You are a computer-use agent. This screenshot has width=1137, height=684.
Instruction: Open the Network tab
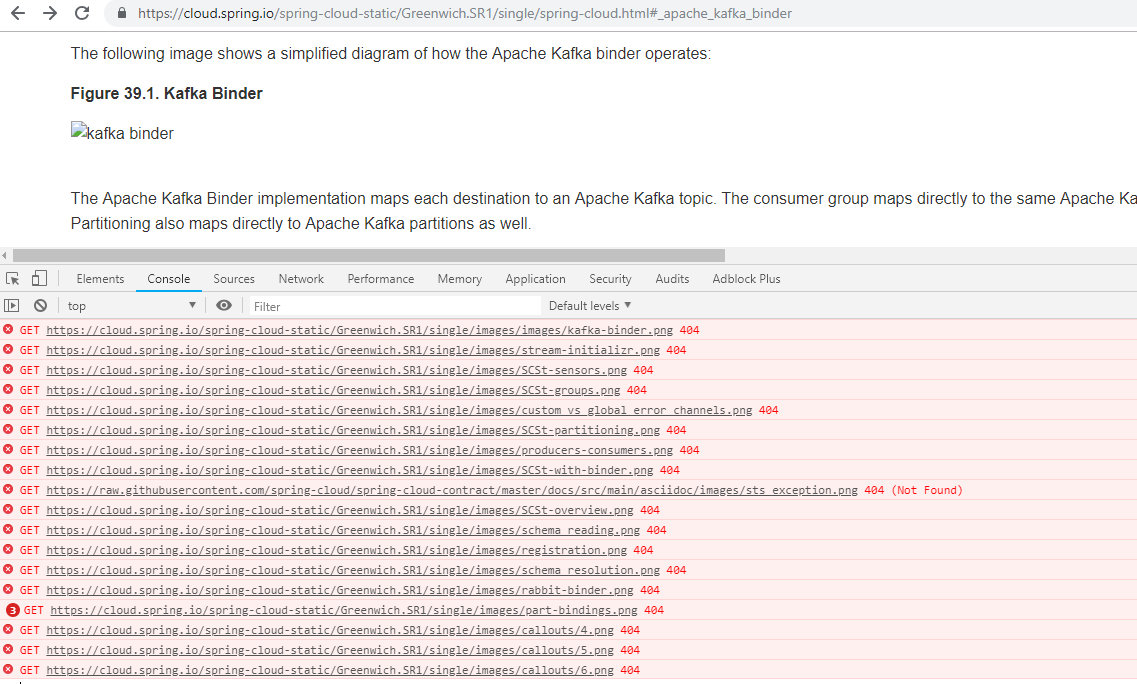click(301, 279)
